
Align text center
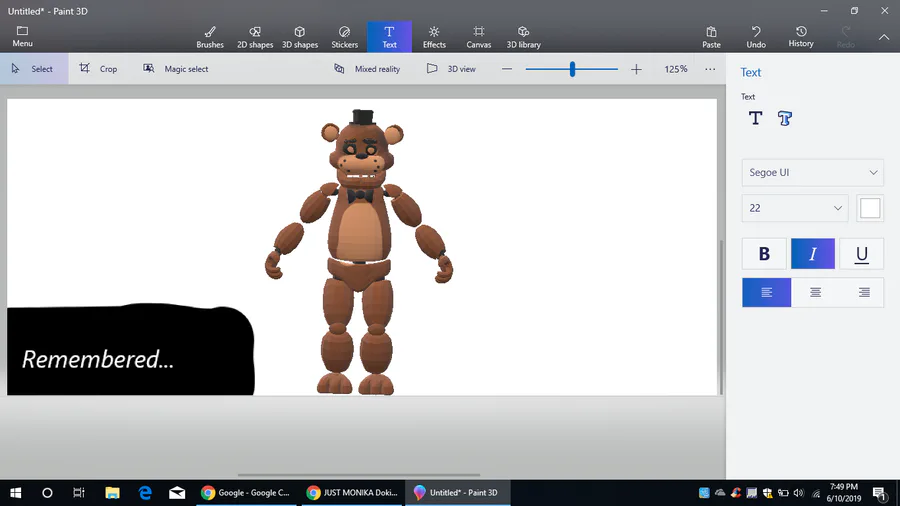[815, 293]
